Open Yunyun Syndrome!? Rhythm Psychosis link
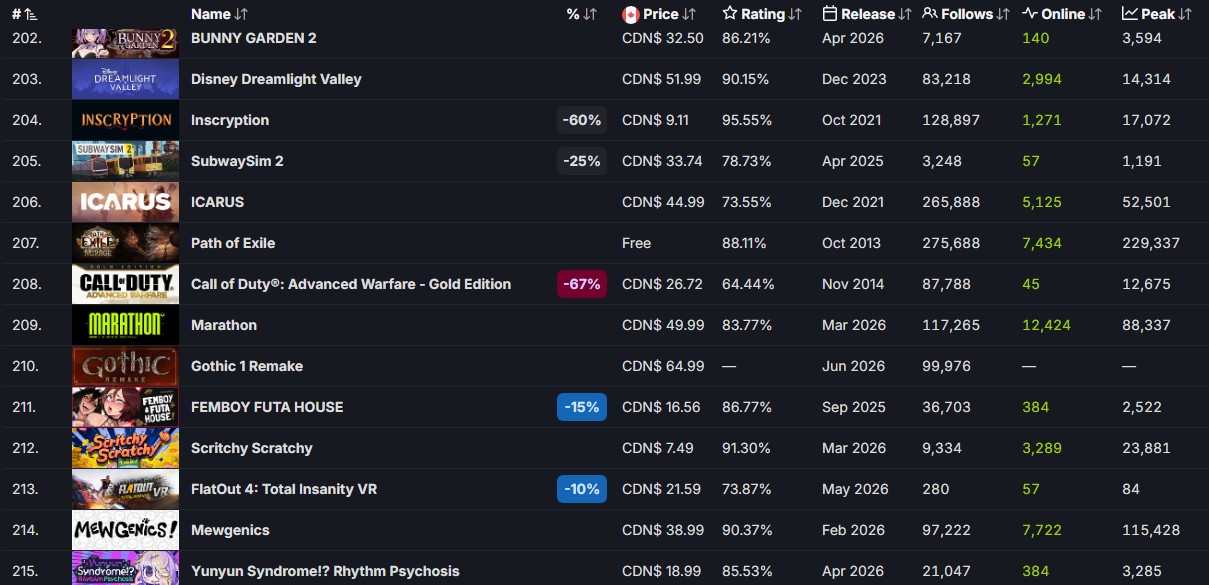This screenshot has height=585, width=1209. [x=326, y=571]
